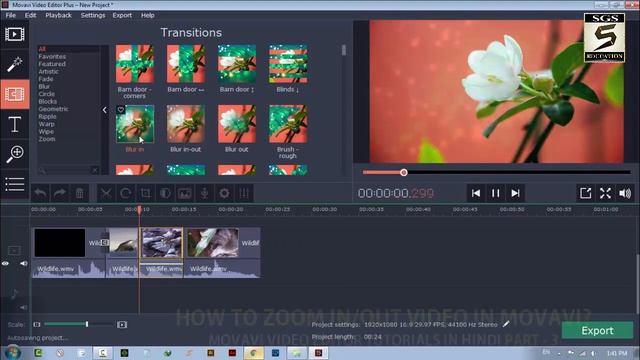Open the Chrome taskbar icon
This screenshot has height=360, width=640.
[x=253, y=353]
